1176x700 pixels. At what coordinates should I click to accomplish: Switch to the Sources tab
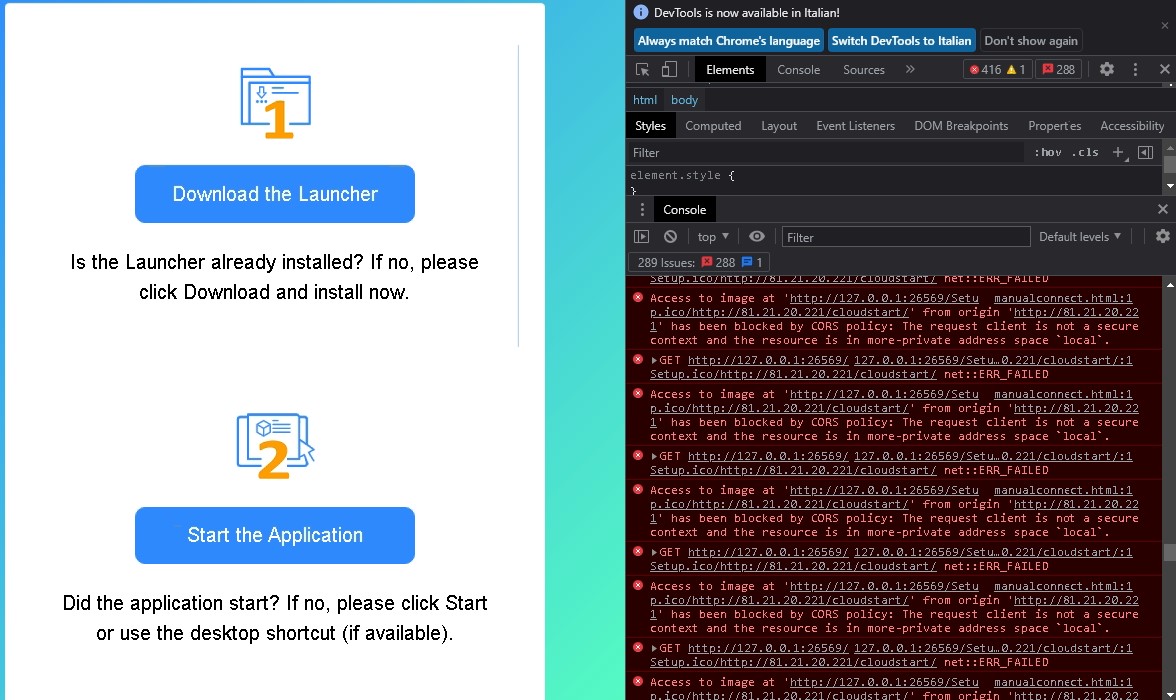(863, 70)
